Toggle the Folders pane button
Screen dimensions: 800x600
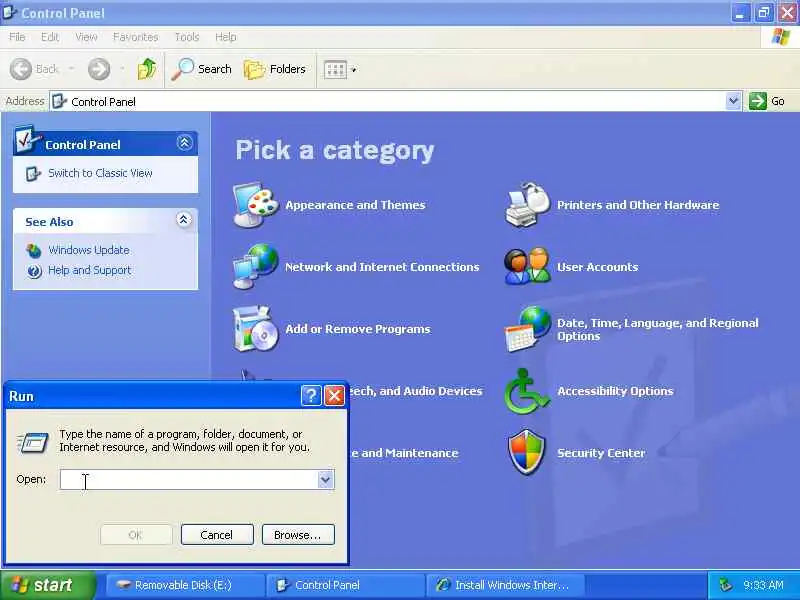click(274, 69)
